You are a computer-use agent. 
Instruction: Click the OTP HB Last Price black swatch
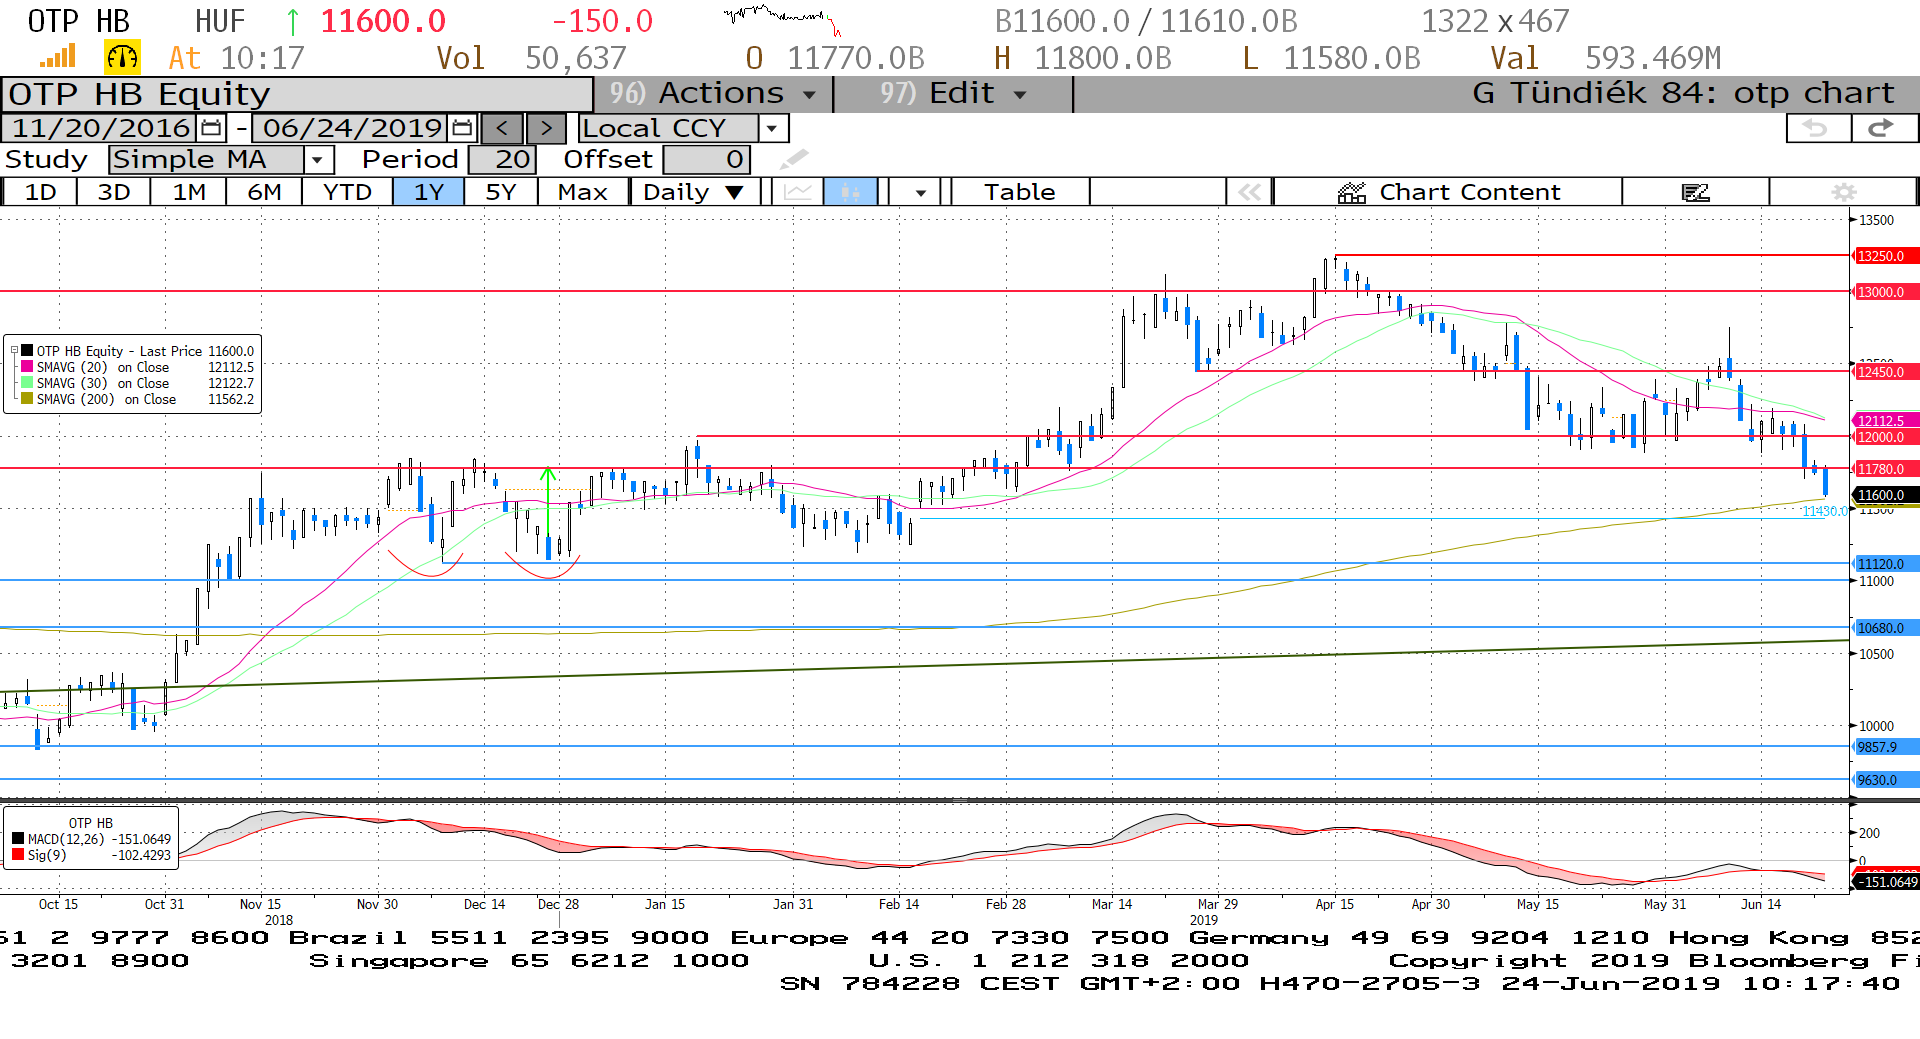point(28,351)
